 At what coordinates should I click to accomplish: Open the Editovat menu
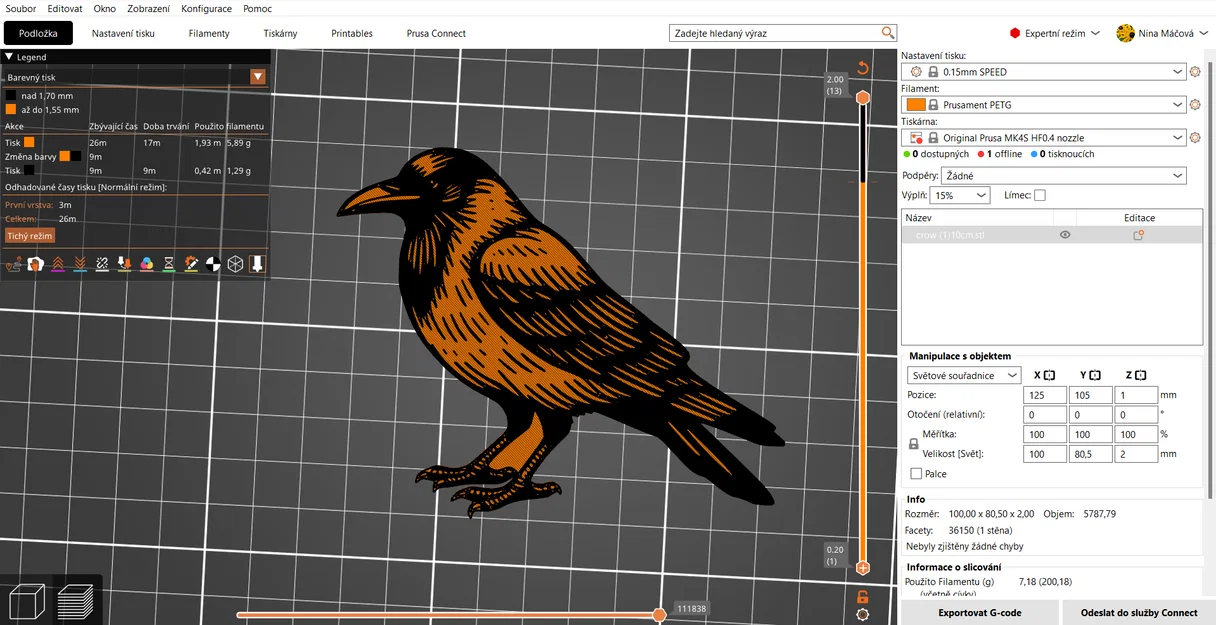(65, 9)
